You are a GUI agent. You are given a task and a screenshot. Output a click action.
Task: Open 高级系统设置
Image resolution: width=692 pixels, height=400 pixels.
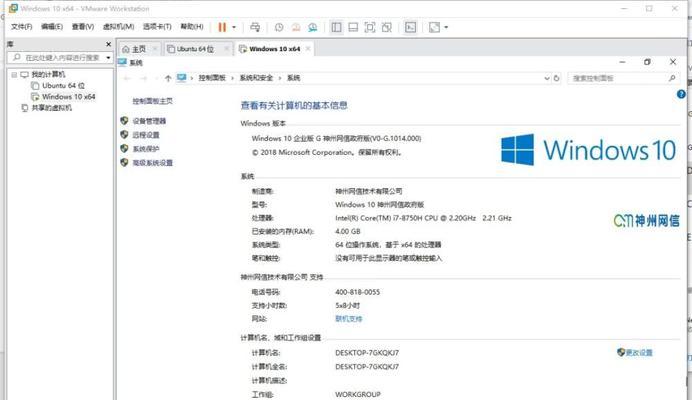pyautogui.click(x=153, y=163)
